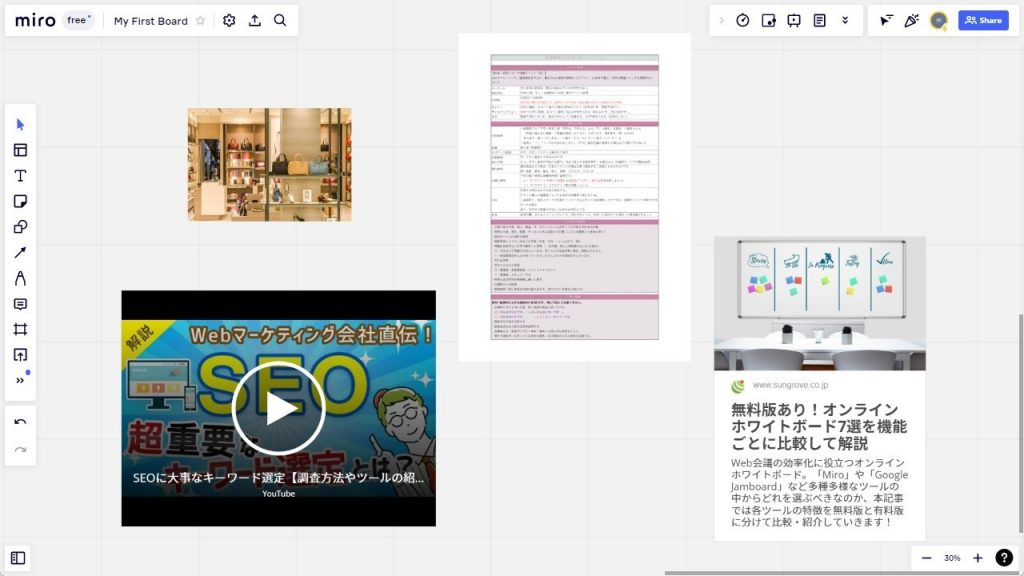Open board search magnifier
The image size is (1024, 576).
[280, 20]
